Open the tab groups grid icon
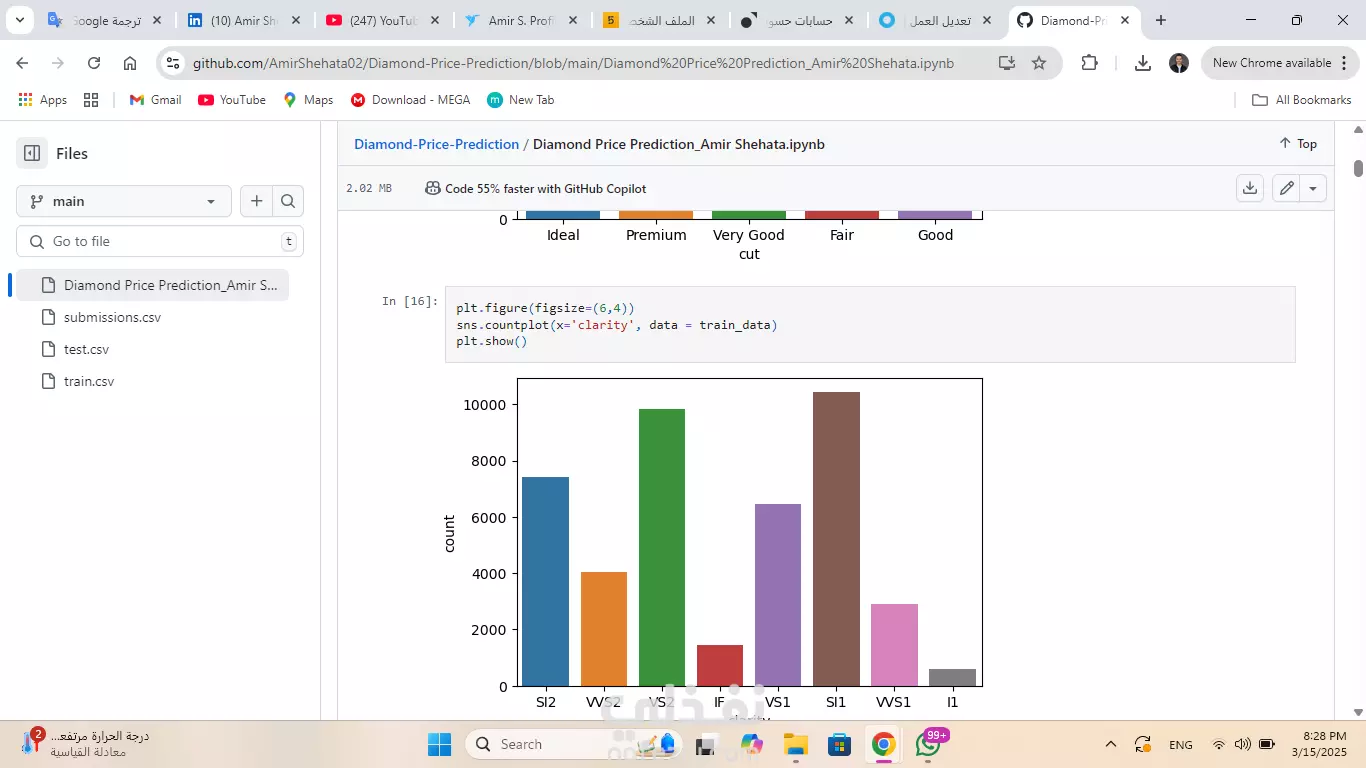The width and height of the screenshot is (1366, 768). coord(91,100)
